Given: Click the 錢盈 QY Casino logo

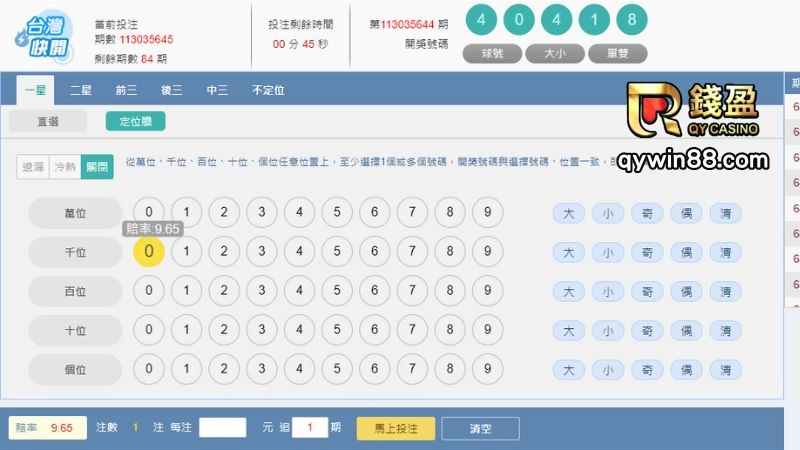Looking at the screenshot, I should (x=693, y=111).
